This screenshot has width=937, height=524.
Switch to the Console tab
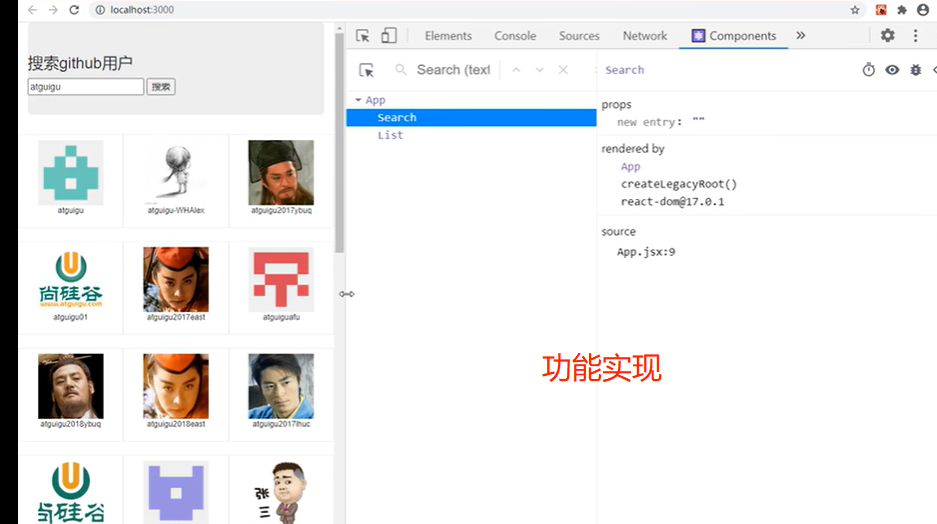click(x=515, y=36)
